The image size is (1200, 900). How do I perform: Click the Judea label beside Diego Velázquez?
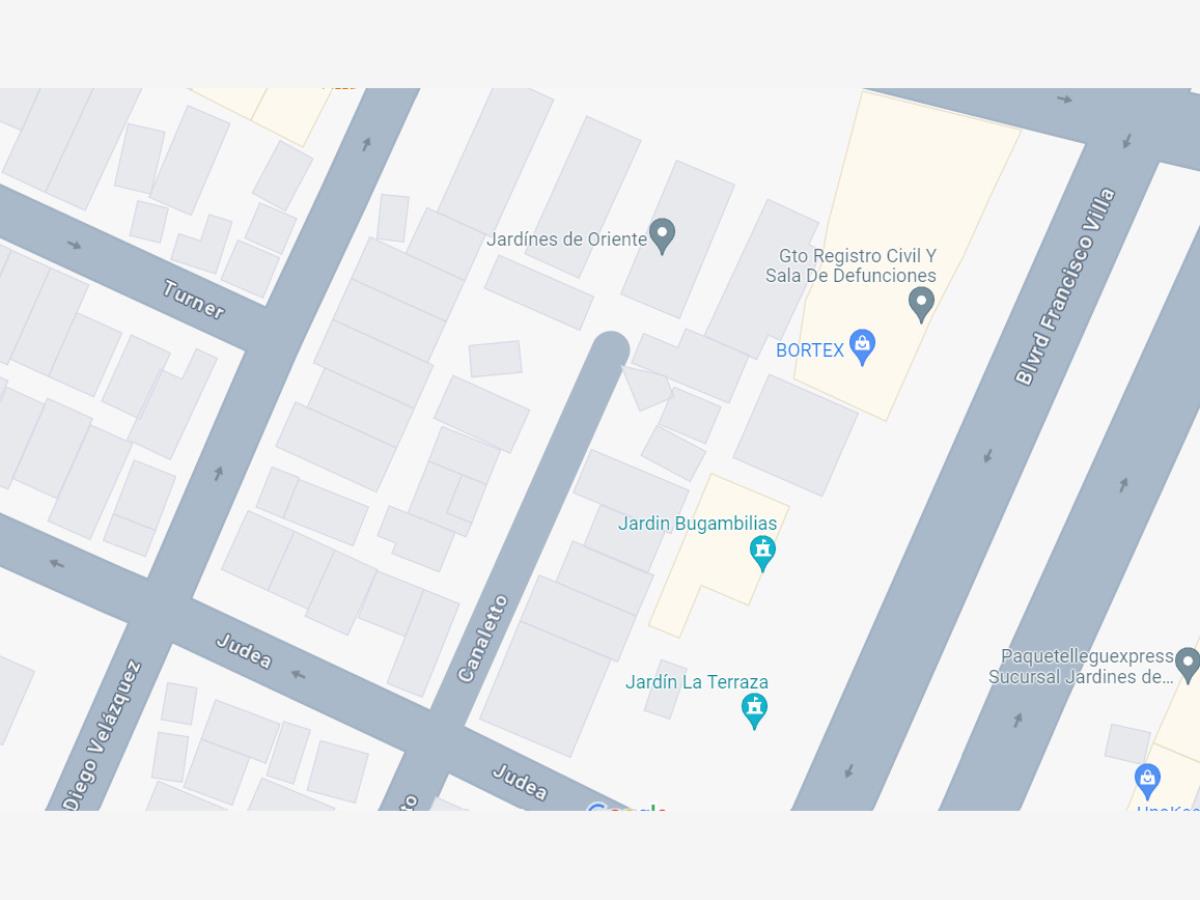click(x=243, y=651)
